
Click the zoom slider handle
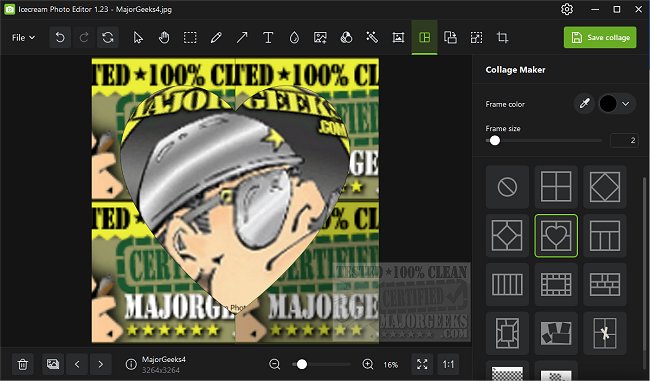[x=302, y=364]
